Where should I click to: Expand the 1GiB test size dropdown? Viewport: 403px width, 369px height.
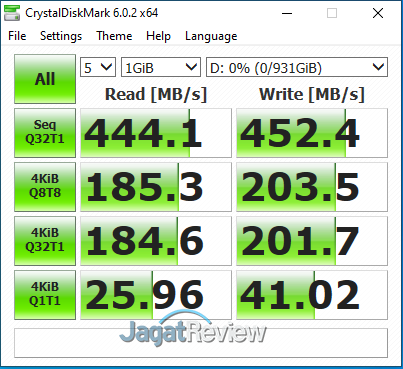click(161, 67)
